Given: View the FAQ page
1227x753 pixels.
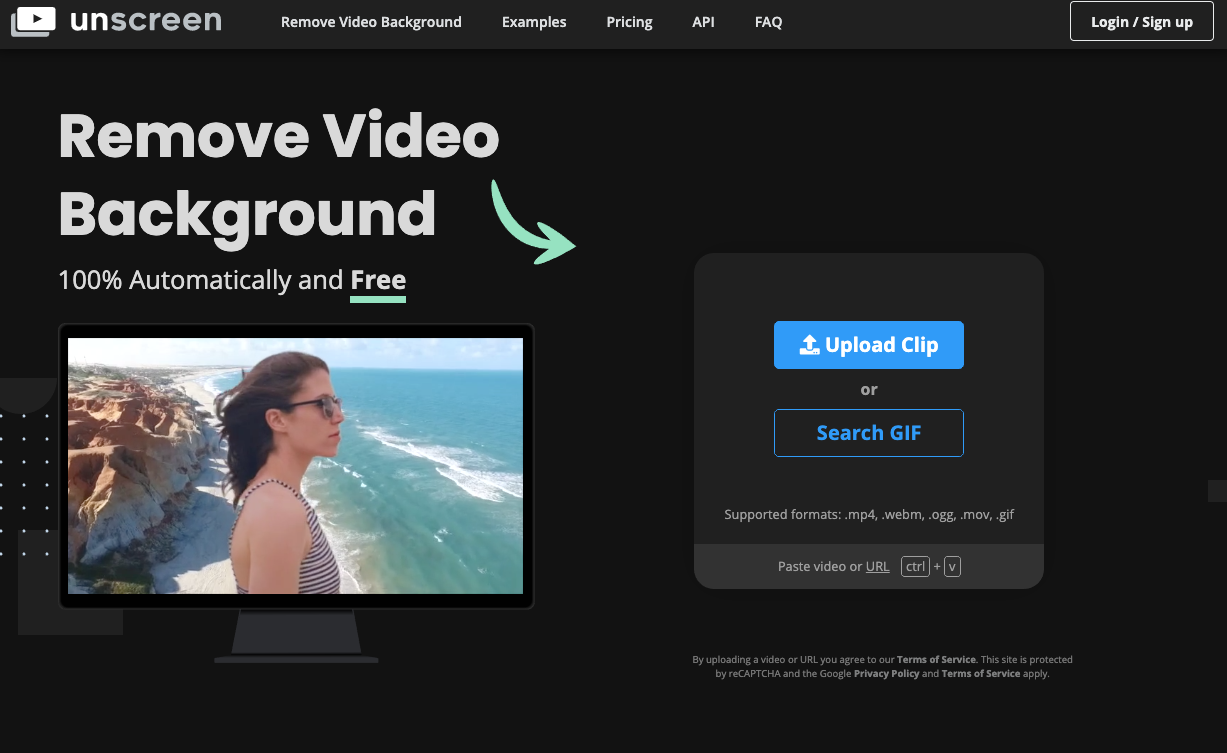Looking at the screenshot, I should tap(769, 22).
